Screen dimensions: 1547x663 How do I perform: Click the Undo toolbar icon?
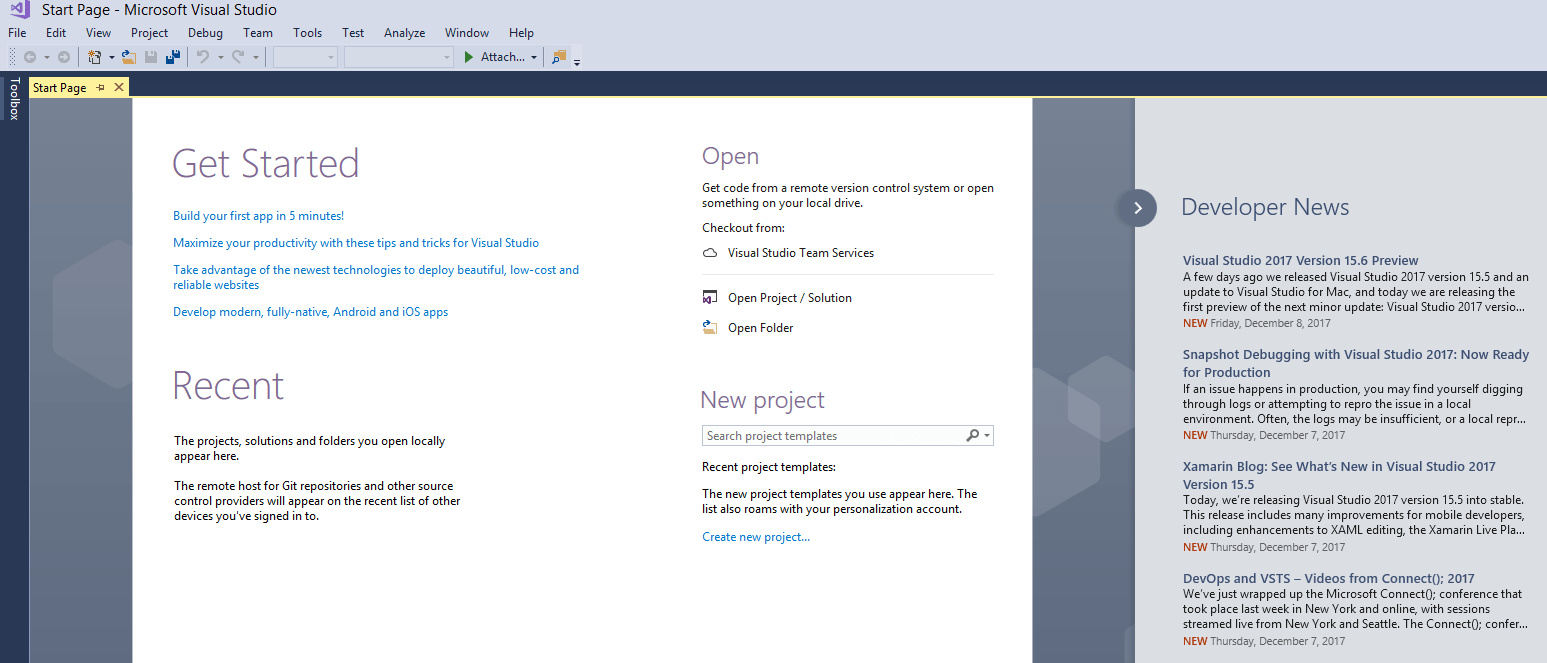203,57
